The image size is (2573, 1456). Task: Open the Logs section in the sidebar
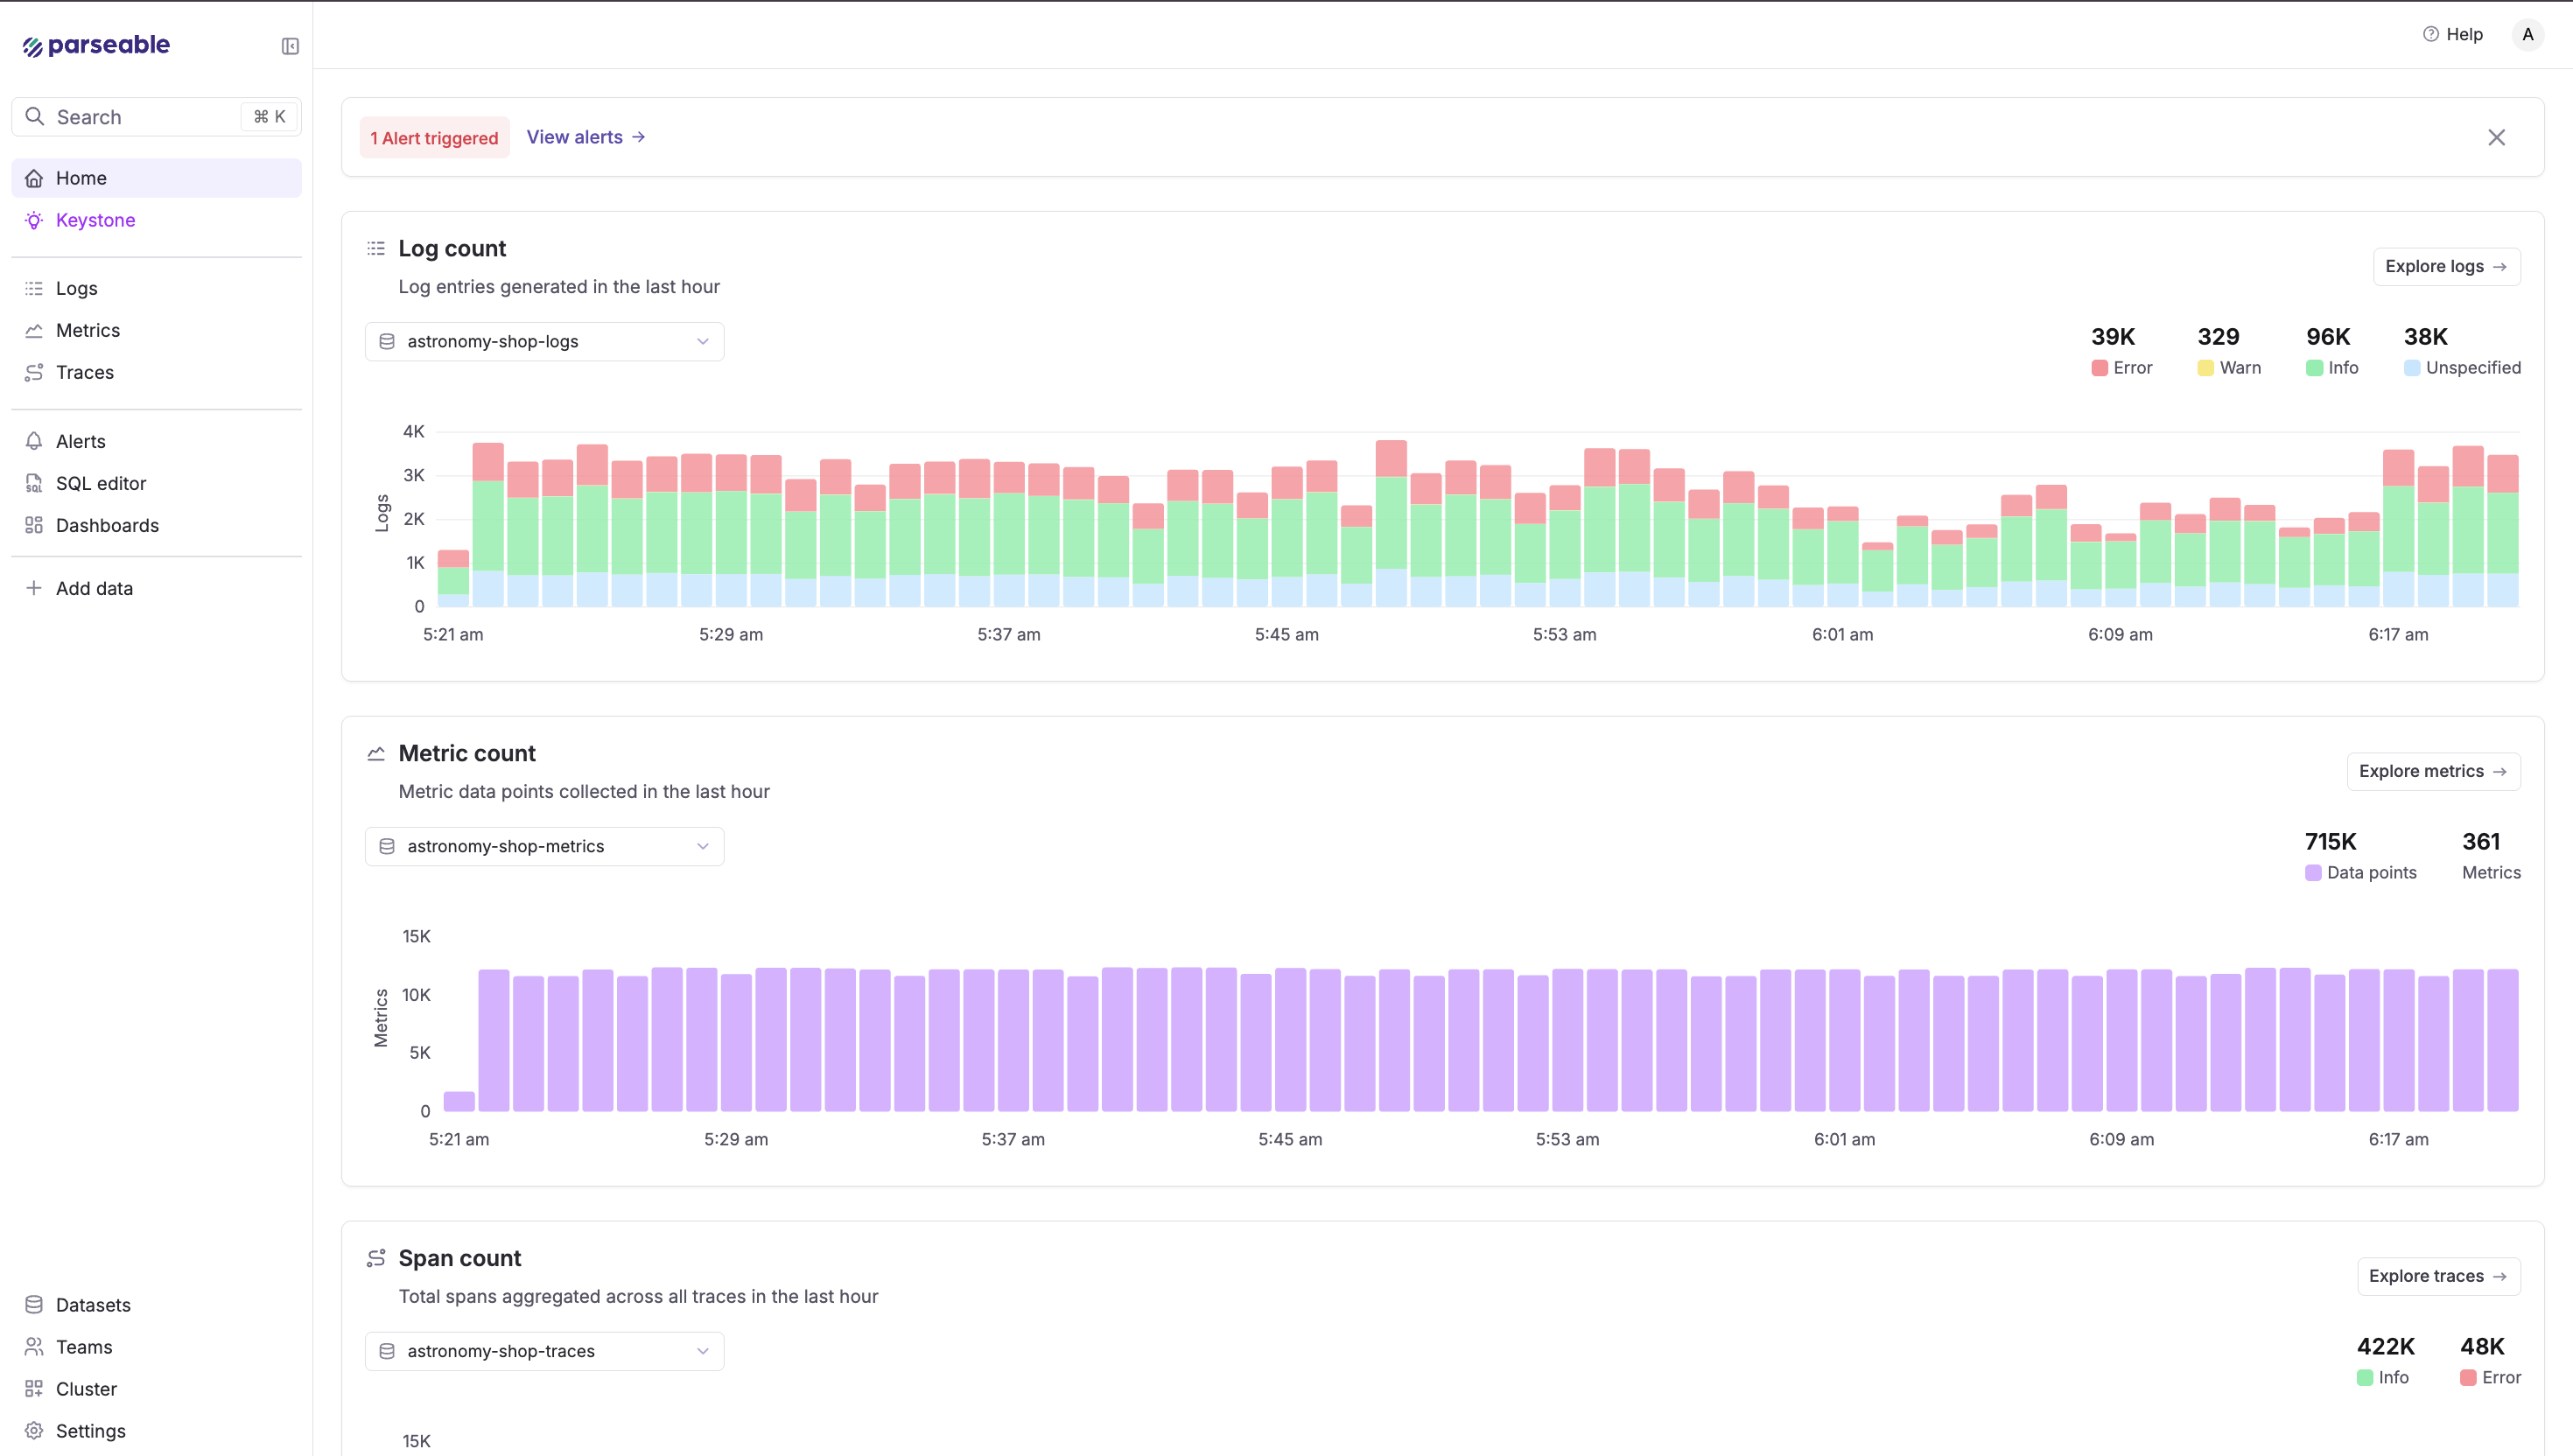[76, 288]
